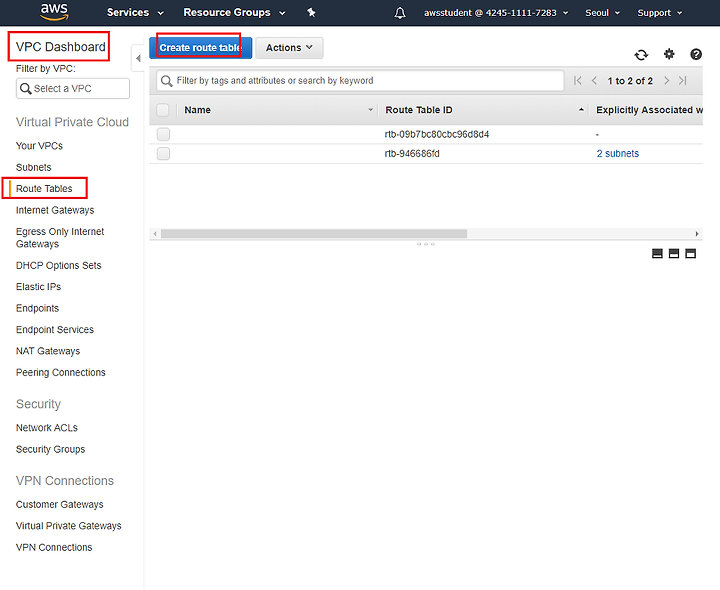The width and height of the screenshot is (720, 590).
Task: Open Endpoints in sidebar
Action: pos(37,308)
